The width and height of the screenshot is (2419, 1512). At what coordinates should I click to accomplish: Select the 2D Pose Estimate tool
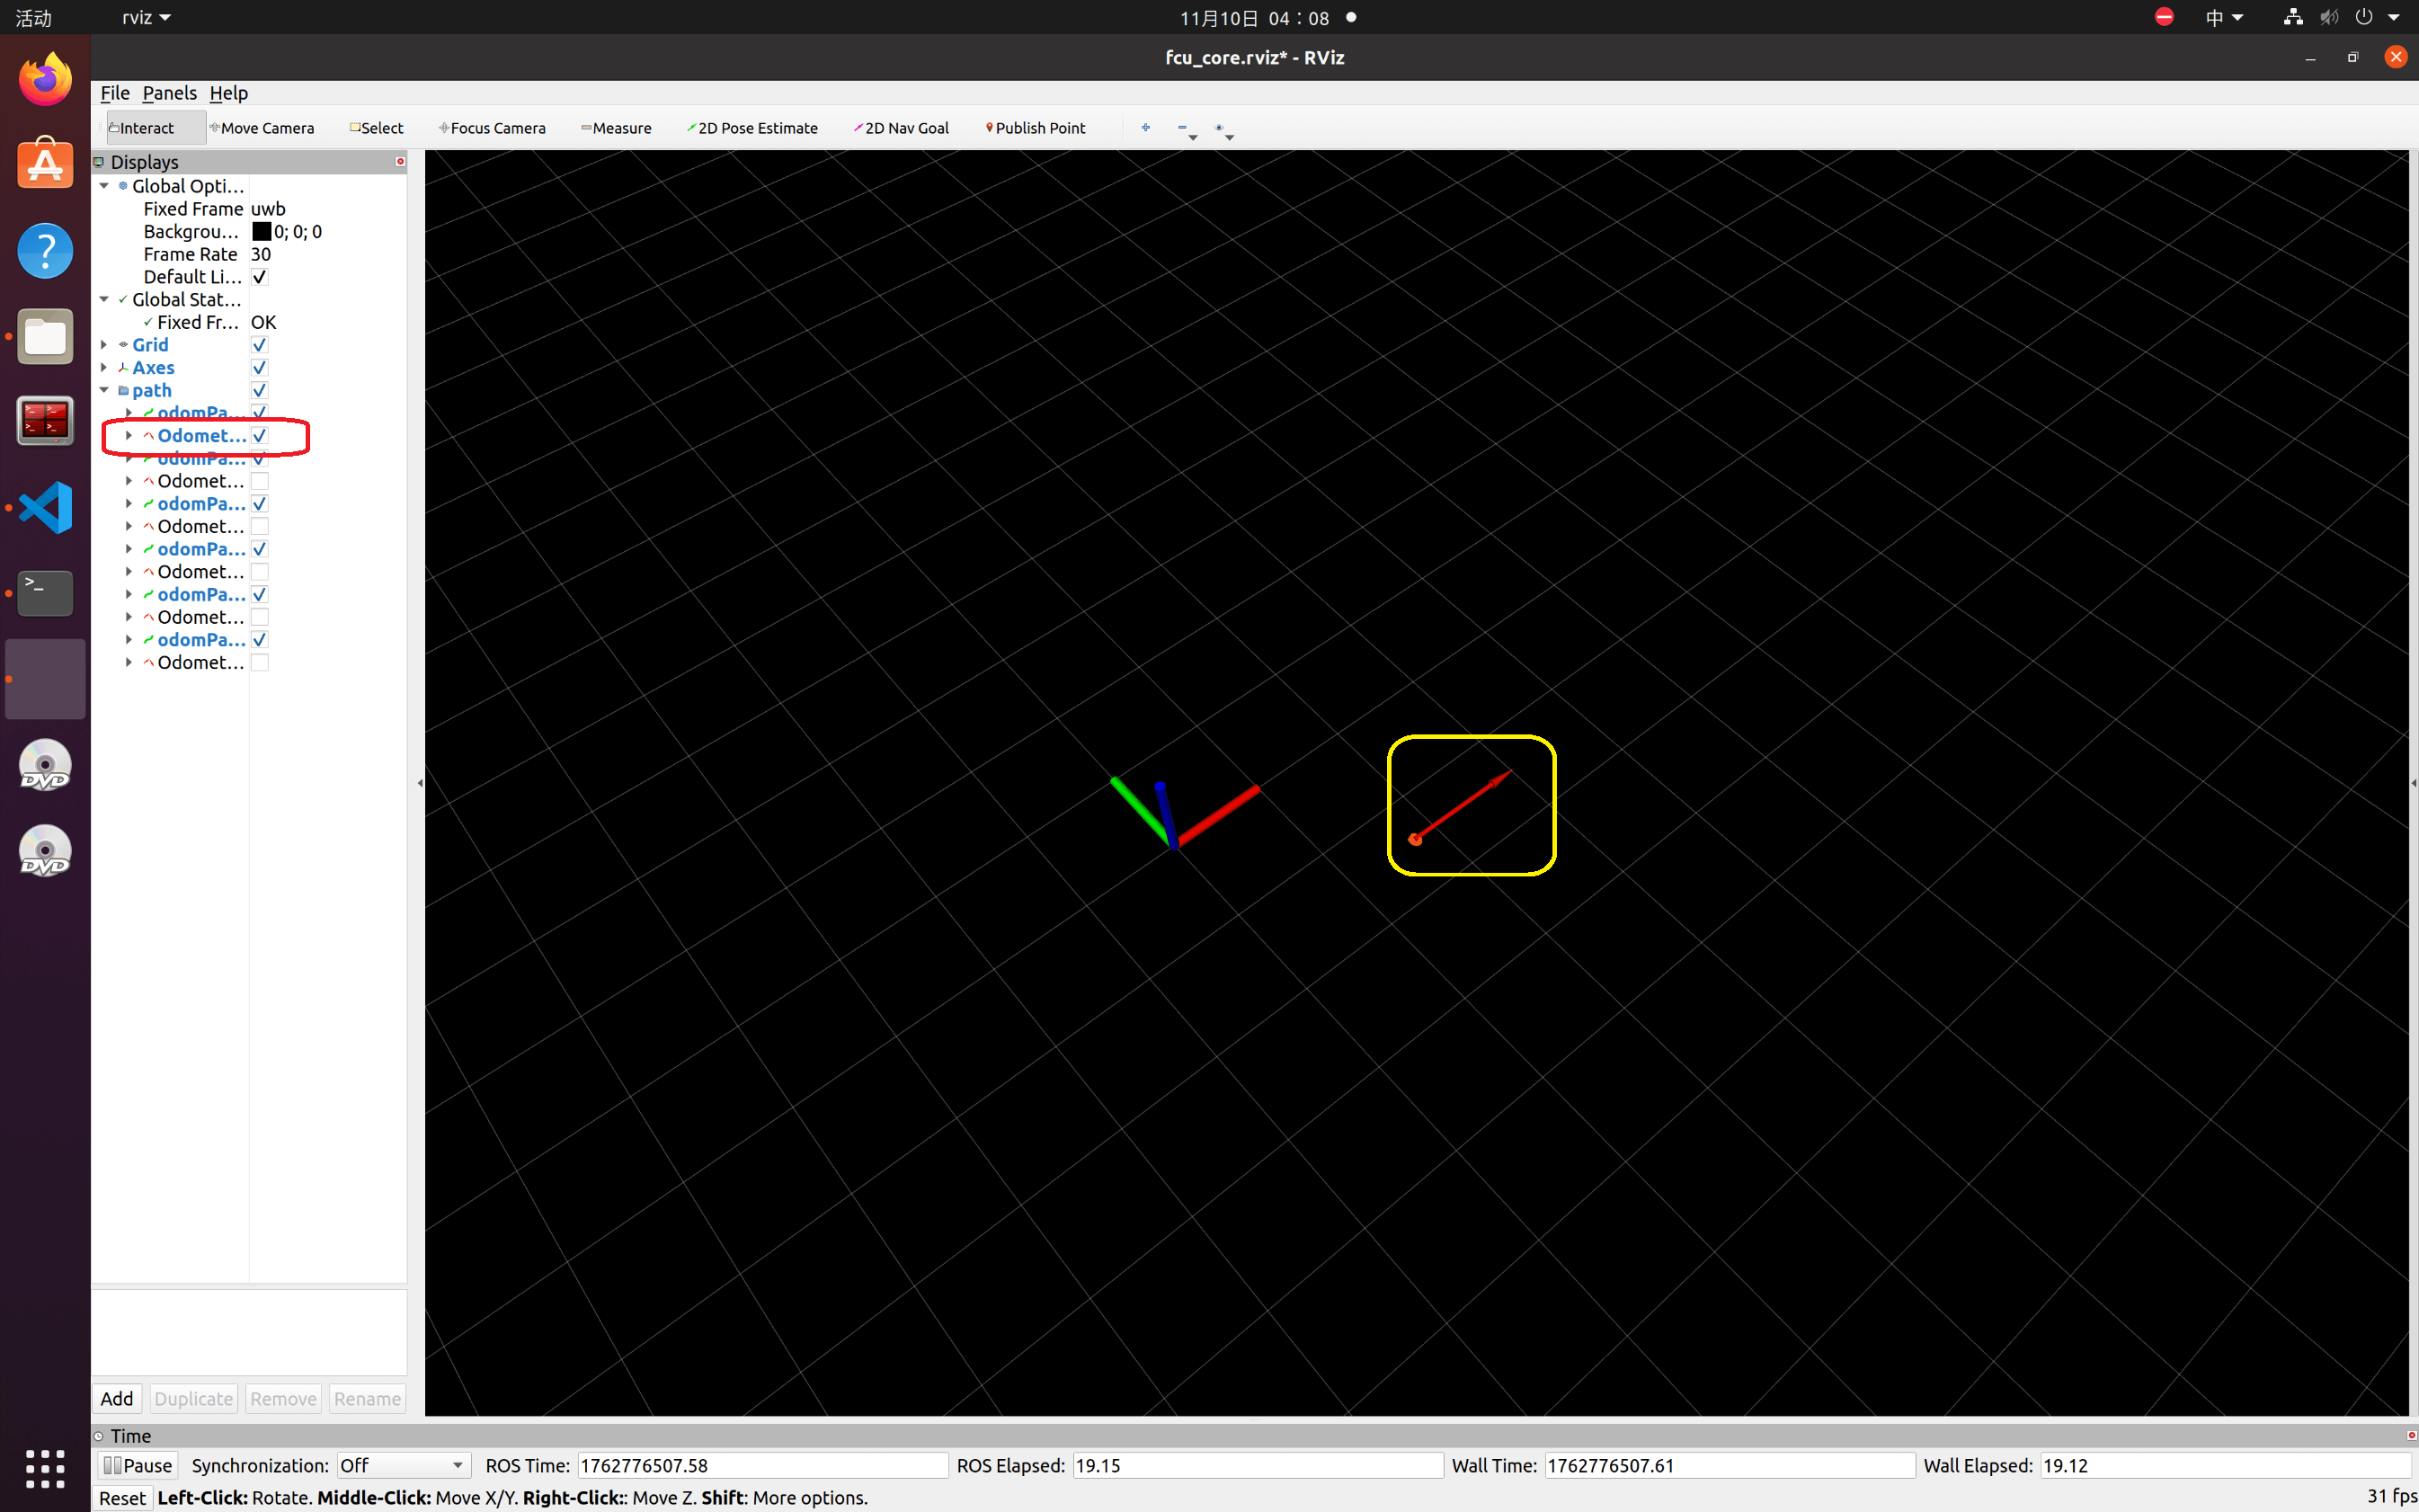pyautogui.click(x=752, y=128)
